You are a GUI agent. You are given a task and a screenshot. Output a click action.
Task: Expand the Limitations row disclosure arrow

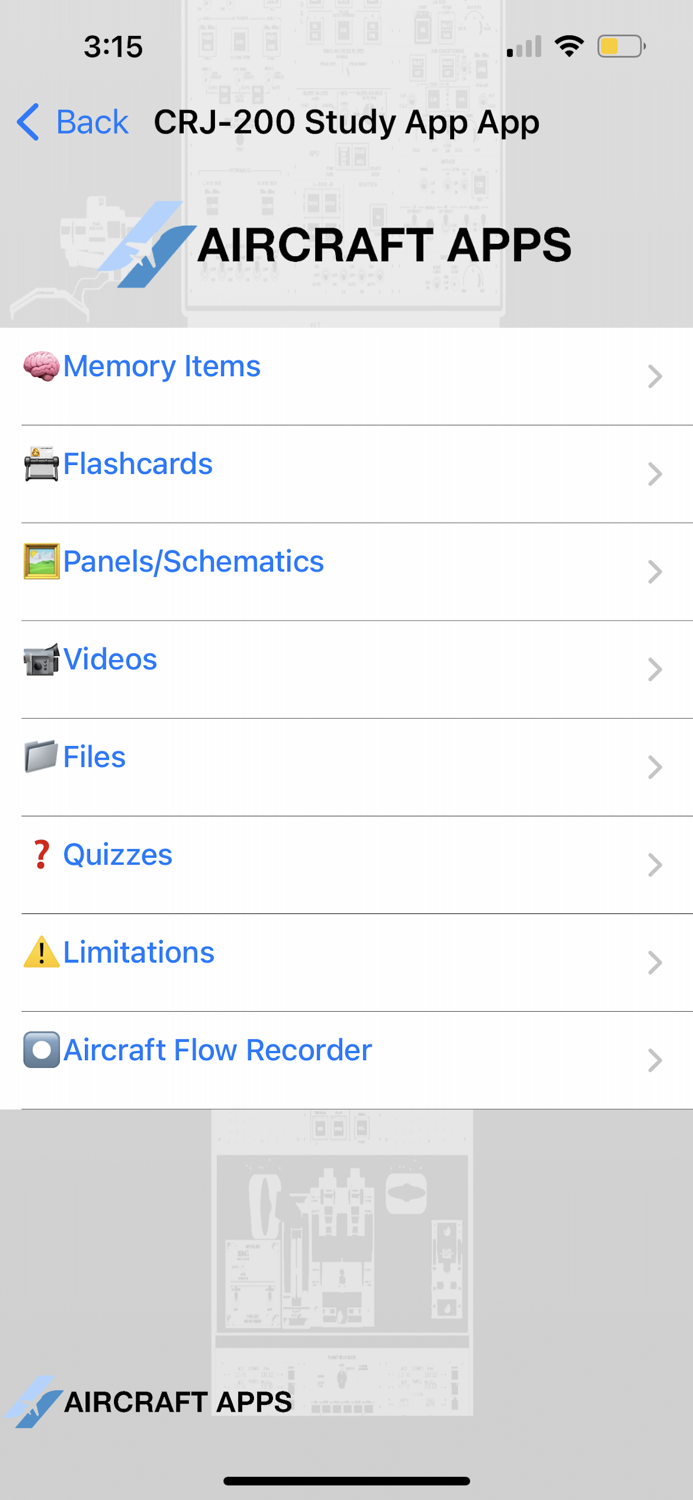(x=655, y=963)
